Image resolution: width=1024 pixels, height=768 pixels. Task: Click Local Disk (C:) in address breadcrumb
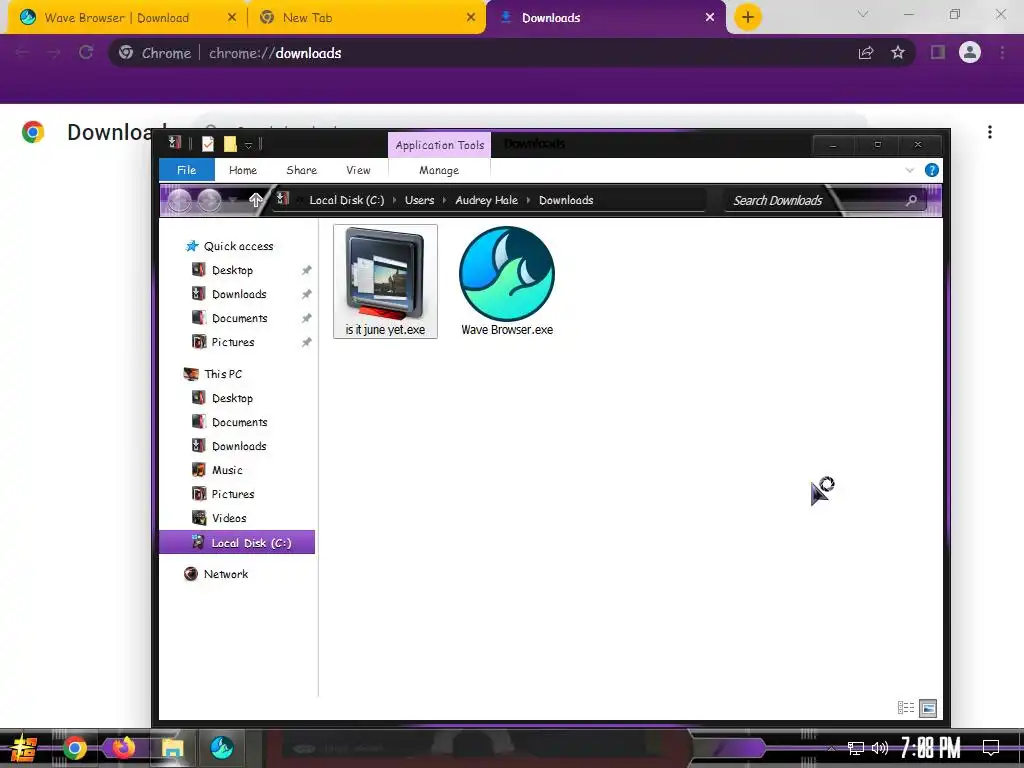(347, 200)
